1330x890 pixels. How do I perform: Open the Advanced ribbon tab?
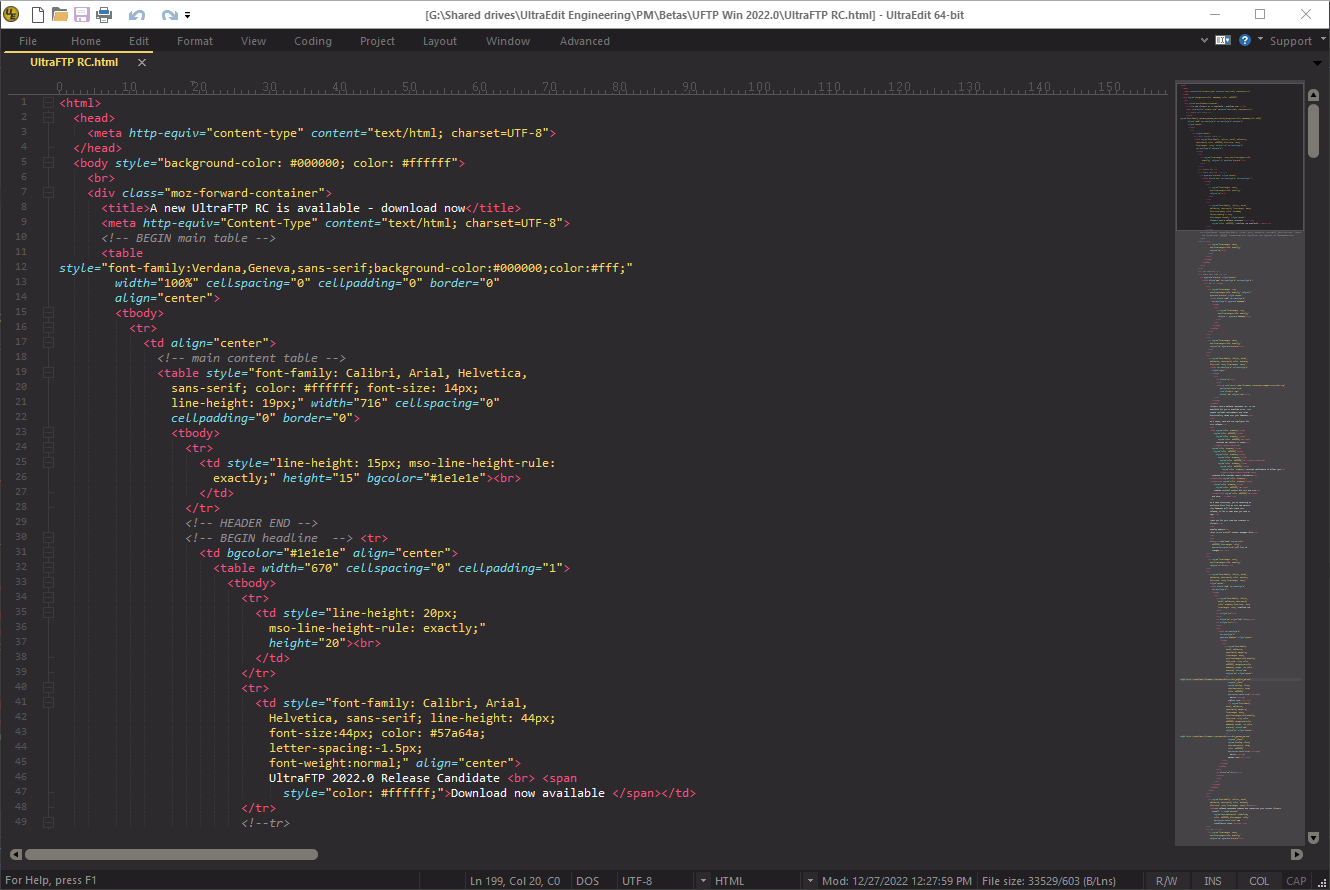pos(585,41)
